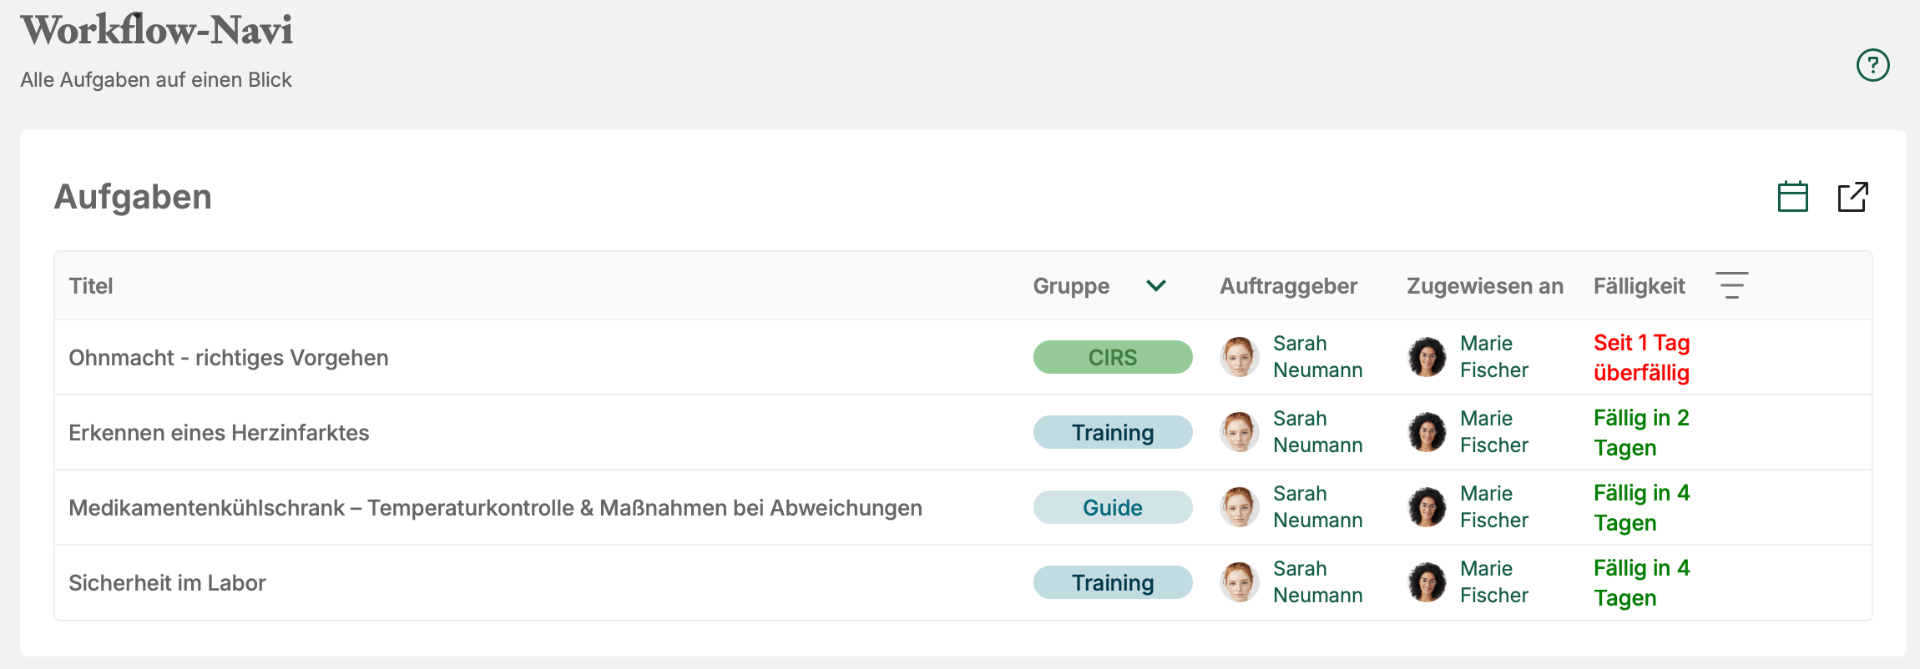Click 'Seit 1 Tag überfällig' status

pos(1642,358)
